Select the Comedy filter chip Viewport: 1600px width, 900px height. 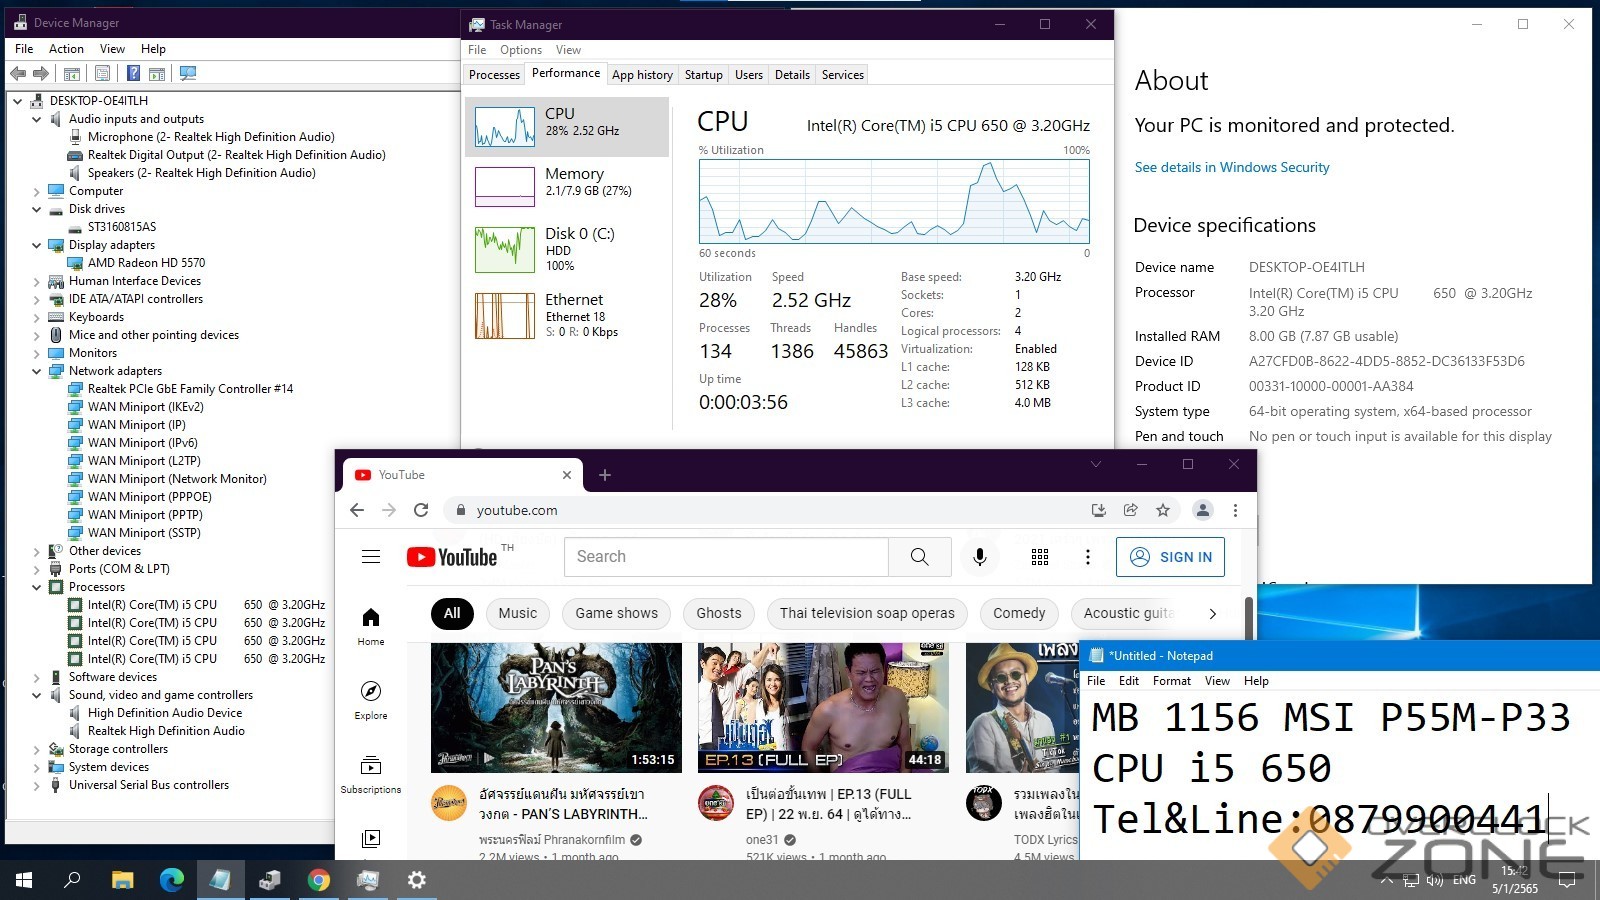coord(1018,613)
